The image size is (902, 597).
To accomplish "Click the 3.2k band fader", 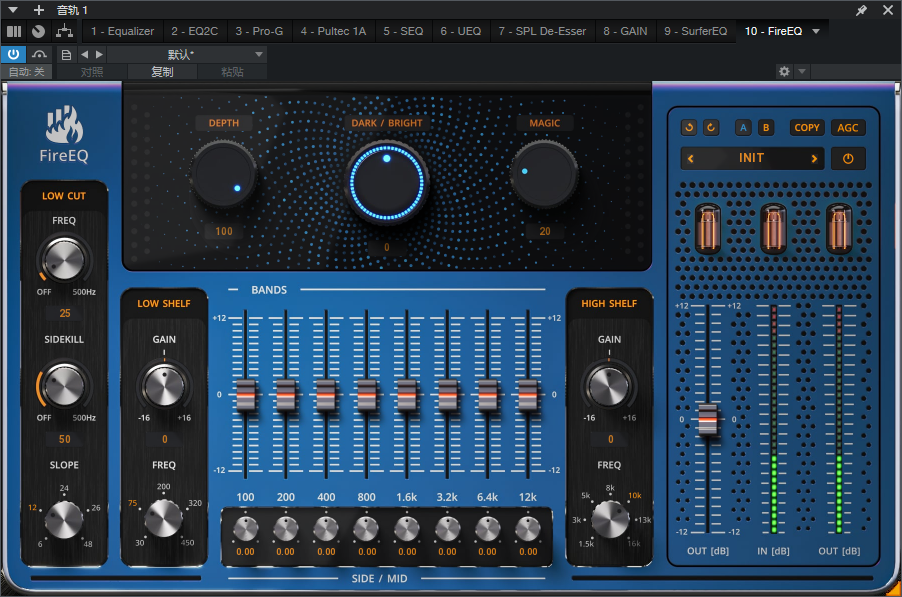I will (x=447, y=395).
